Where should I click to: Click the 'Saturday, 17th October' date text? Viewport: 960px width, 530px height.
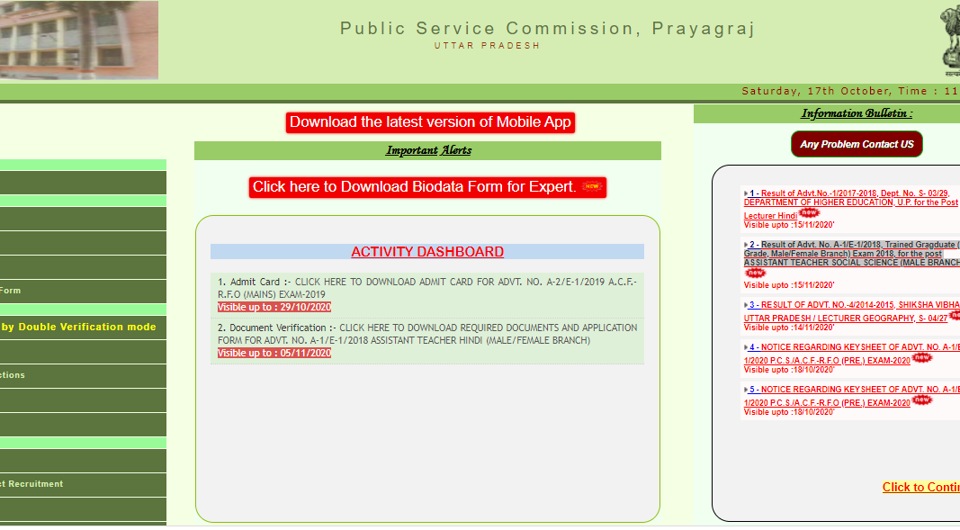coord(814,91)
